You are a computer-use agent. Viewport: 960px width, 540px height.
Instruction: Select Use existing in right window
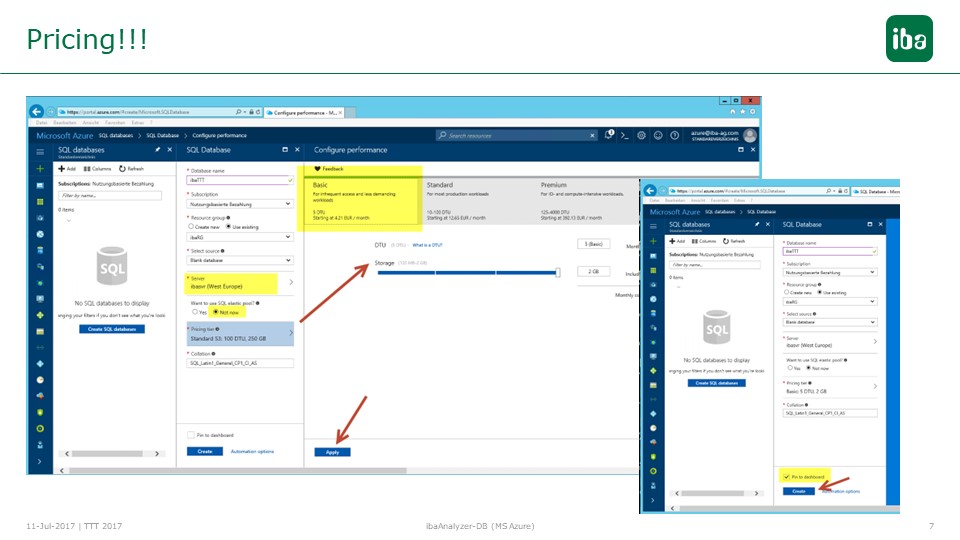(819, 293)
